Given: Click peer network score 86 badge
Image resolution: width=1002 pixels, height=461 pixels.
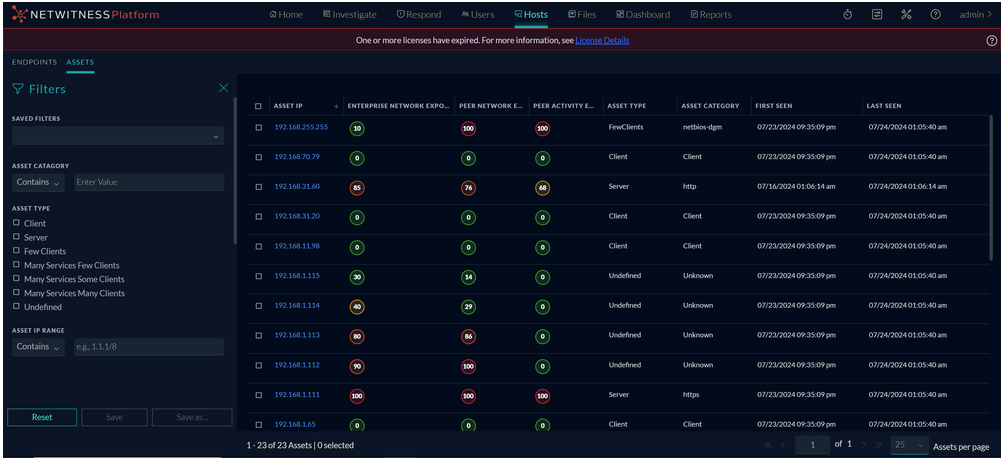Looking at the screenshot, I should point(469,337).
